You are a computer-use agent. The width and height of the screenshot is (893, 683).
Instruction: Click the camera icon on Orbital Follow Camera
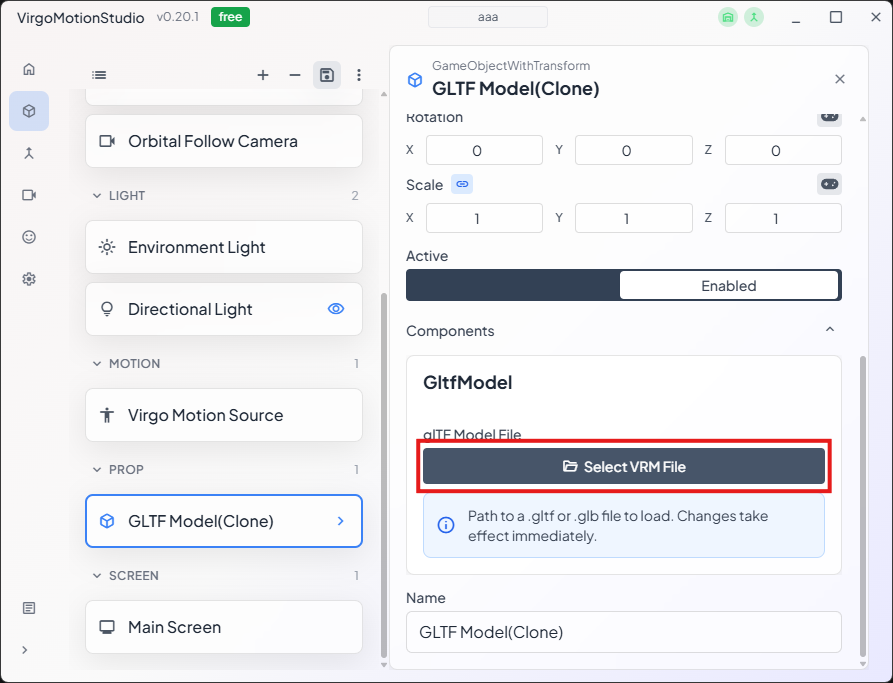pyautogui.click(x=107, y=141)
